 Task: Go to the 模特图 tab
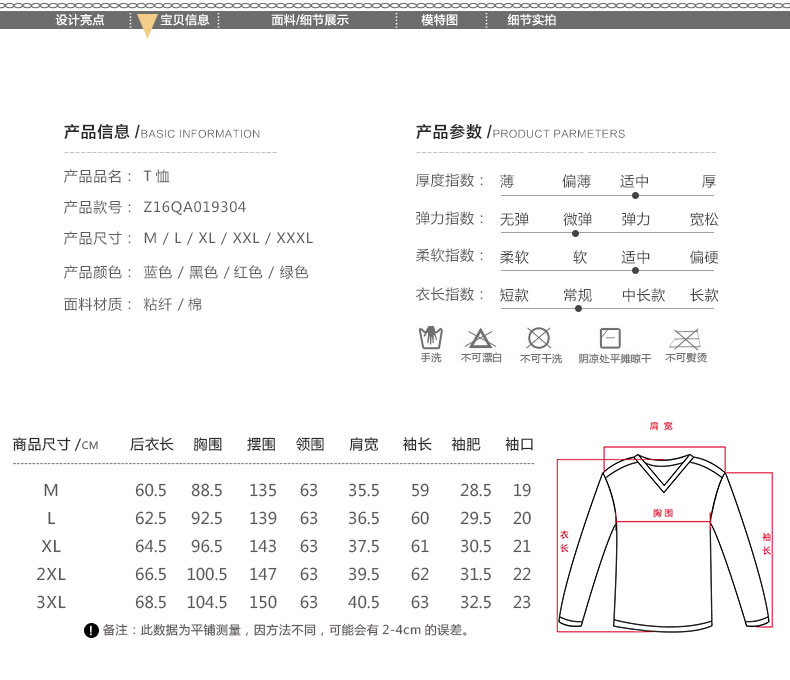coord(439,20)
